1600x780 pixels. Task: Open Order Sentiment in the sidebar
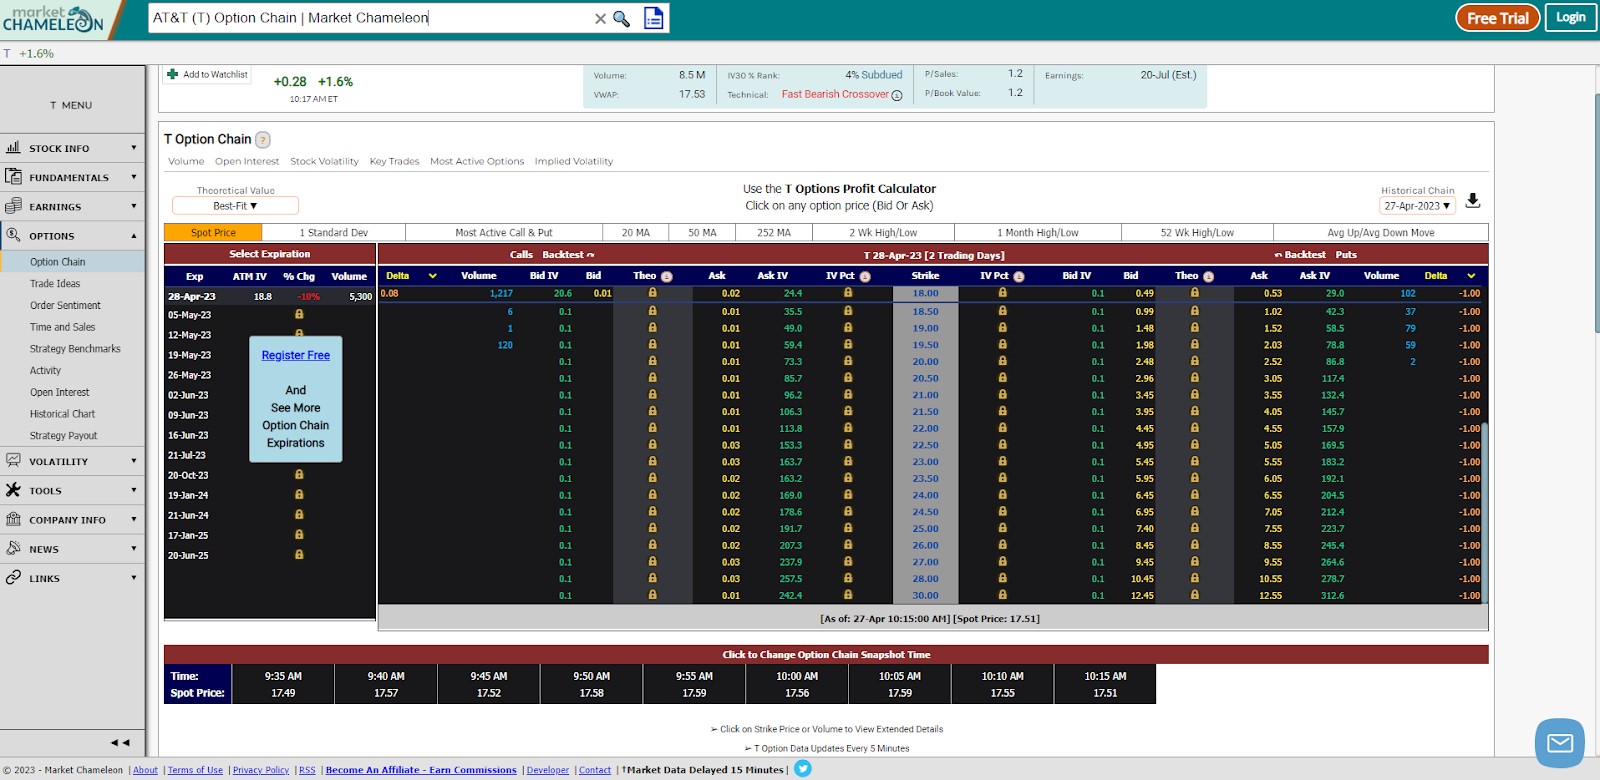tap(65, 305)
